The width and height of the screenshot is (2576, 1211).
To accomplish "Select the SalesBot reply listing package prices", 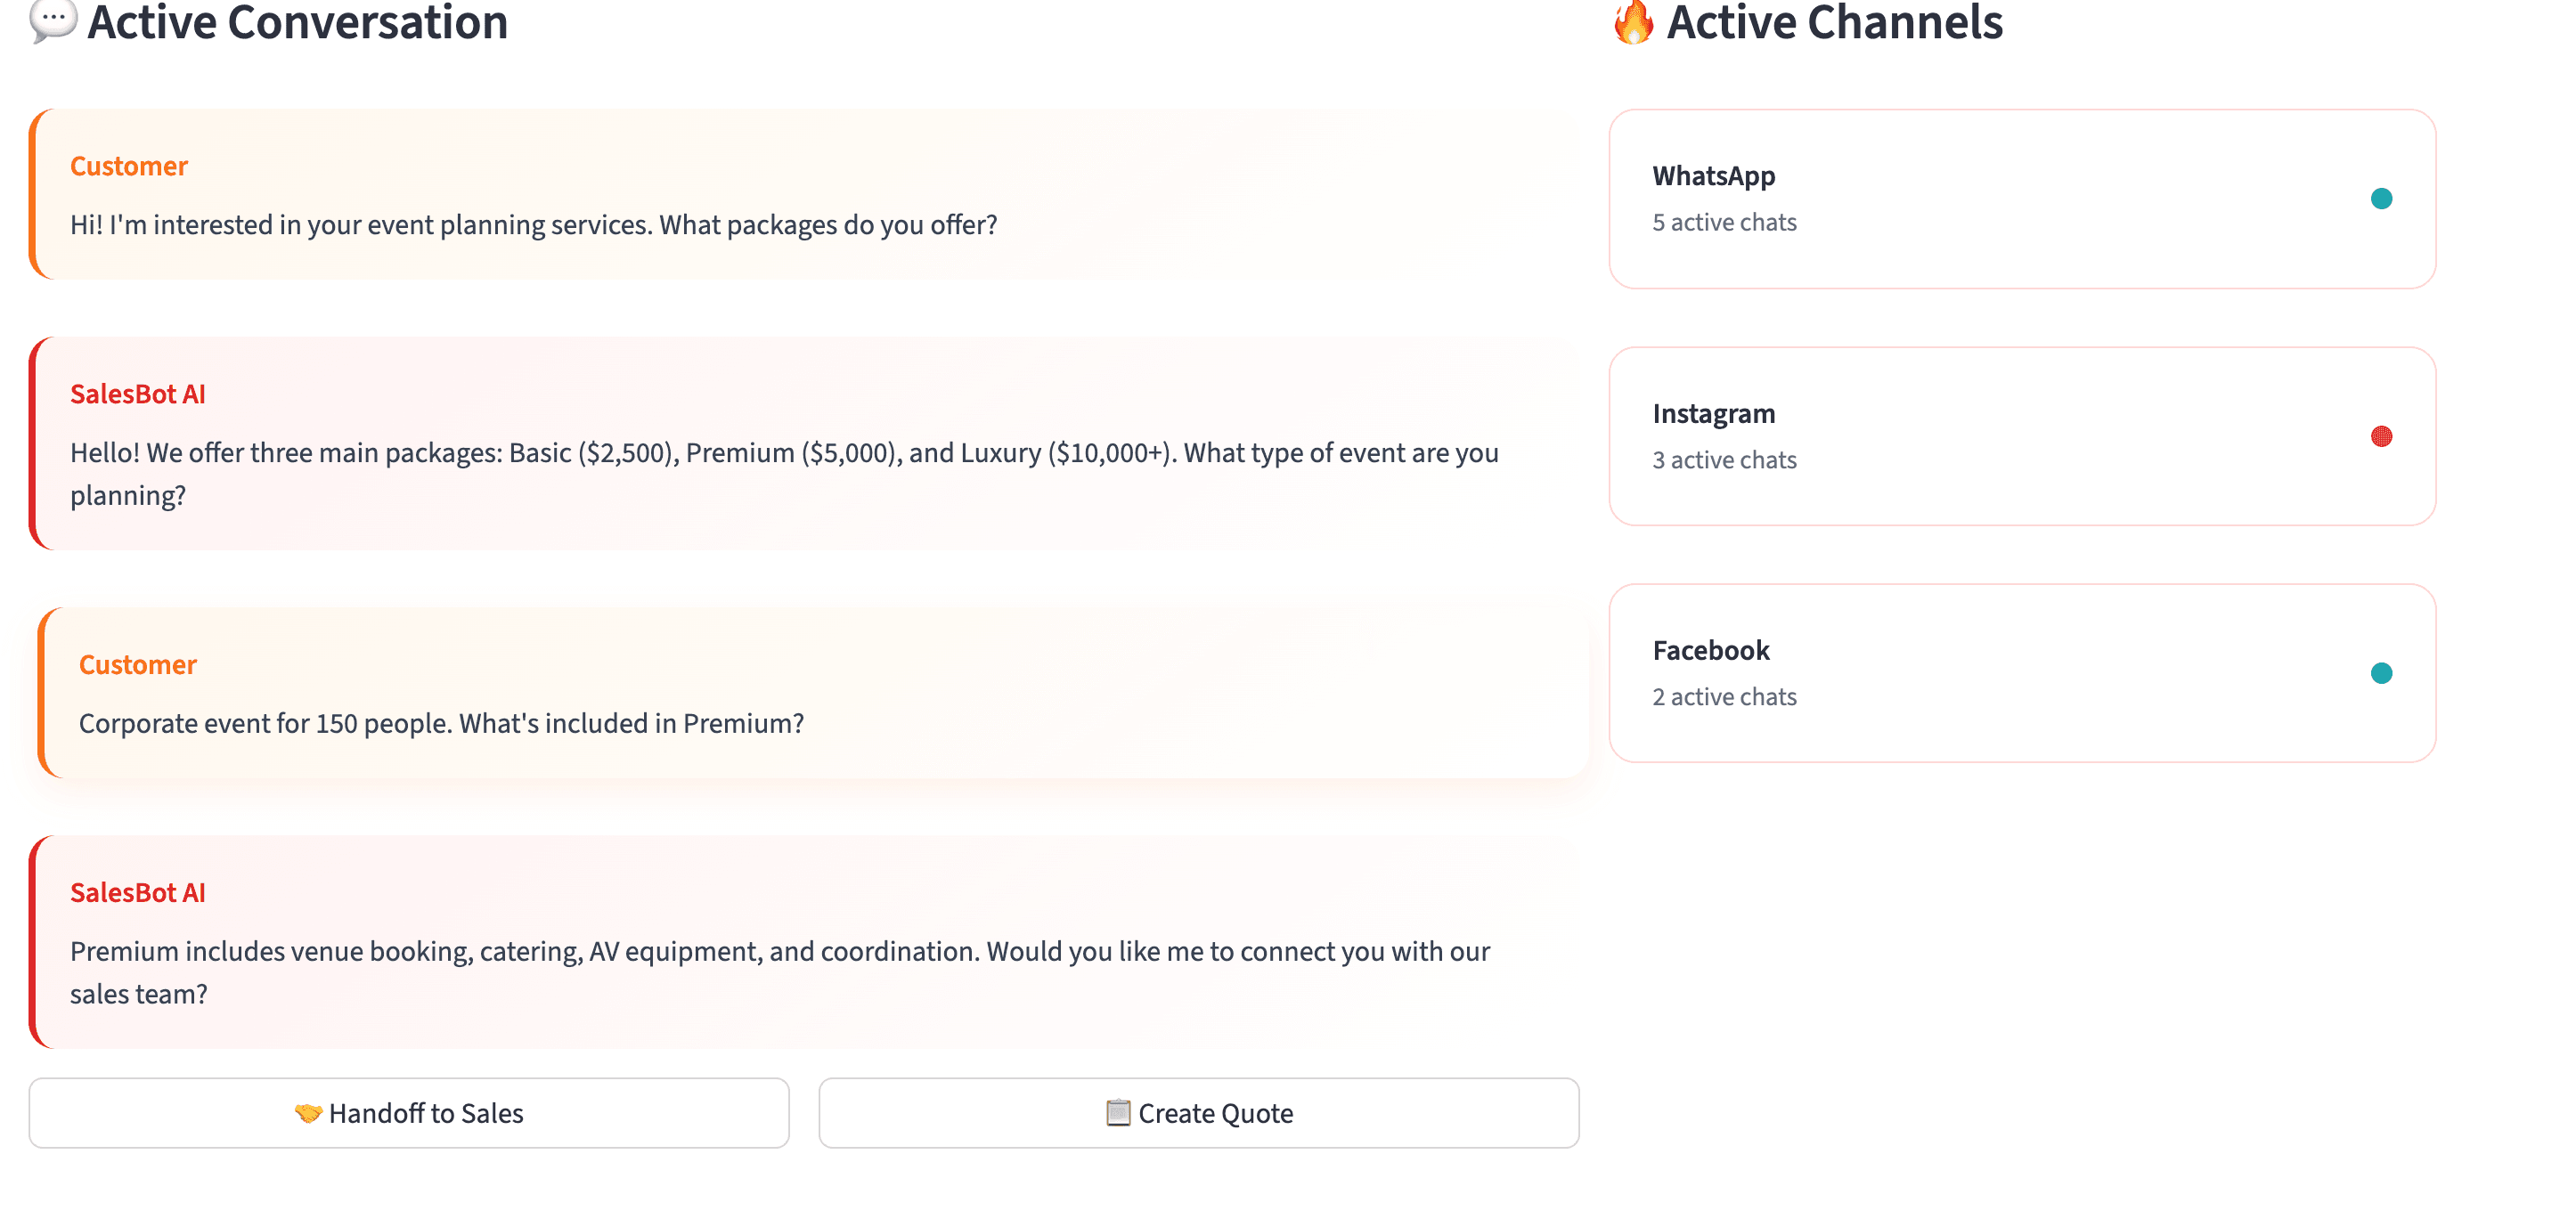I will [x=800, y=443].
